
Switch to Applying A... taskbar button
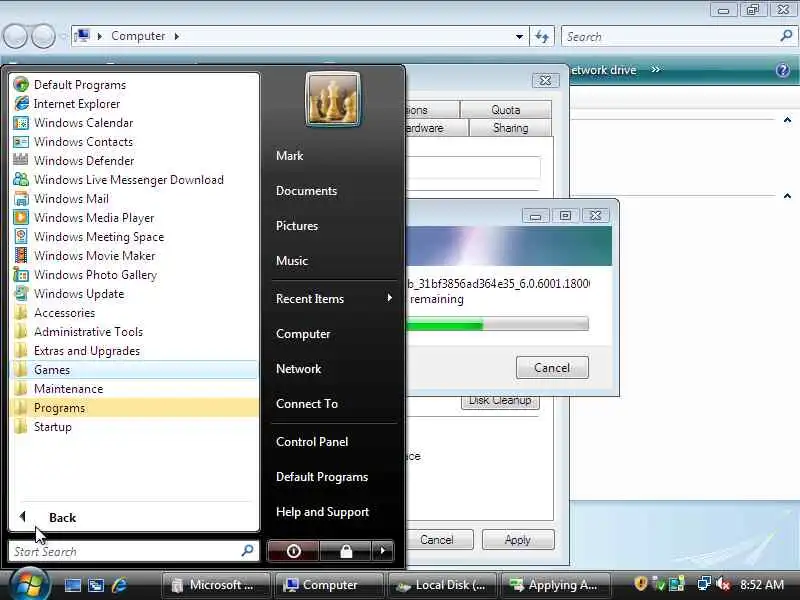tap(557, 585)
